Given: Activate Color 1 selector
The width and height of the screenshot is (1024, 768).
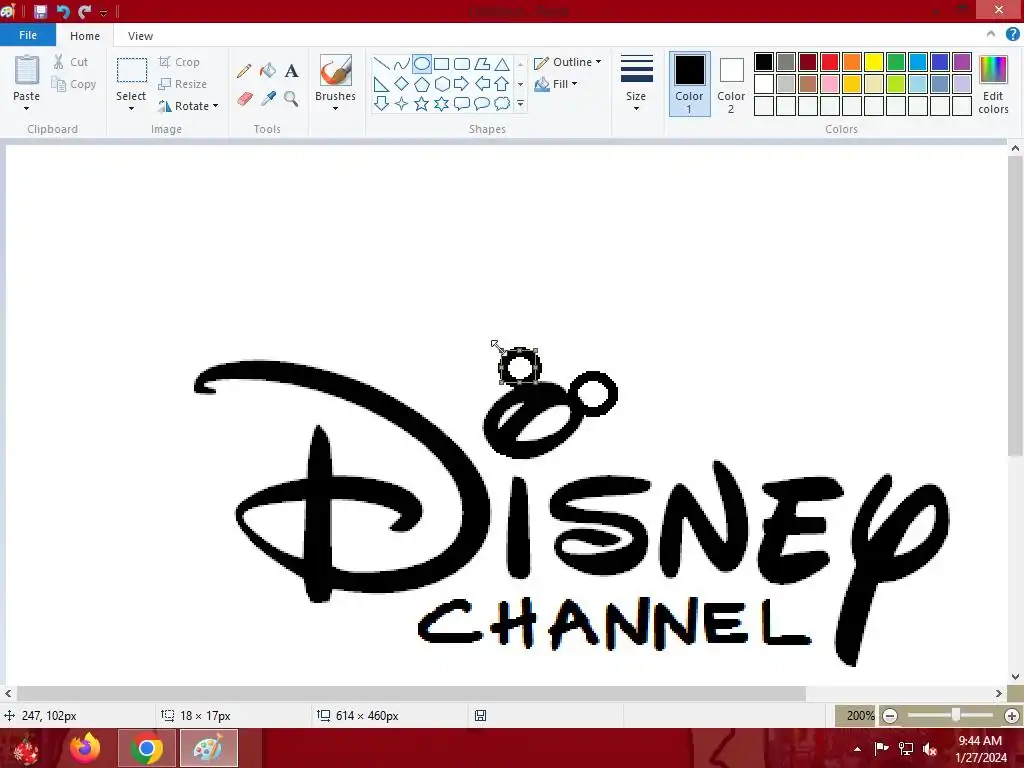Looking at the screenshot, I should (689, 84).
